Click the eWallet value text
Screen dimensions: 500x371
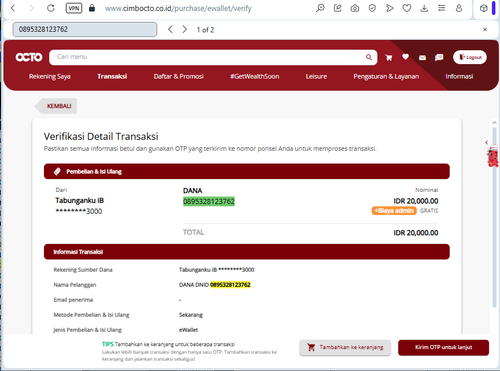coord(188,330)
